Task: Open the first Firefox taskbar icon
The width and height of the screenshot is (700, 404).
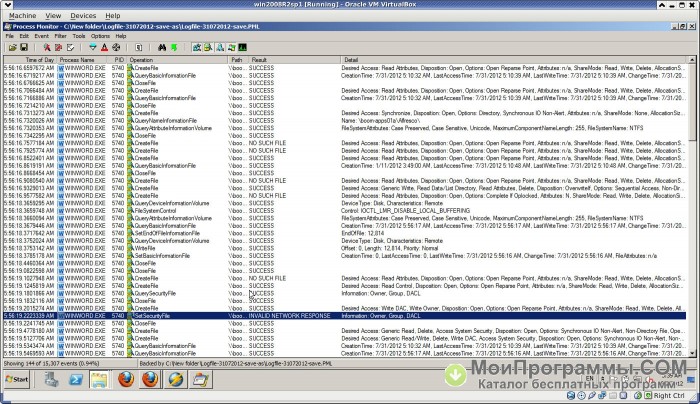Action: click(x=126, y=380)
